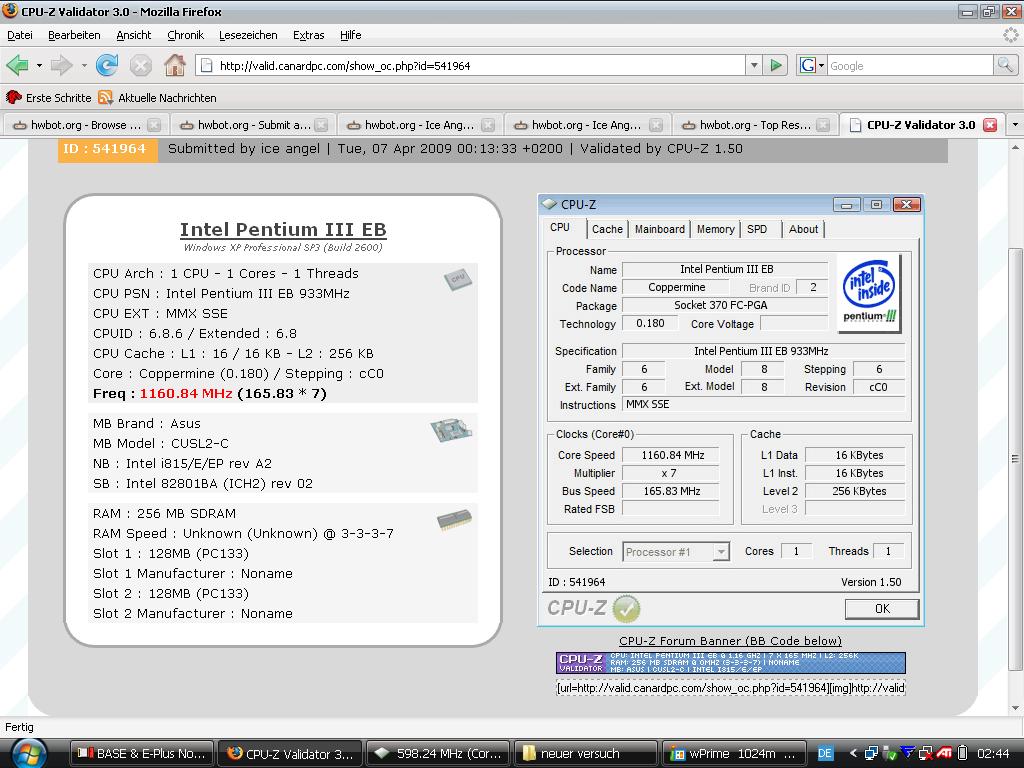The height and width of the screenshot is (768, 1024).
Task: Switch to 598.24 MHz CPU-Z taskbar window
Action: tap(439, 754)
